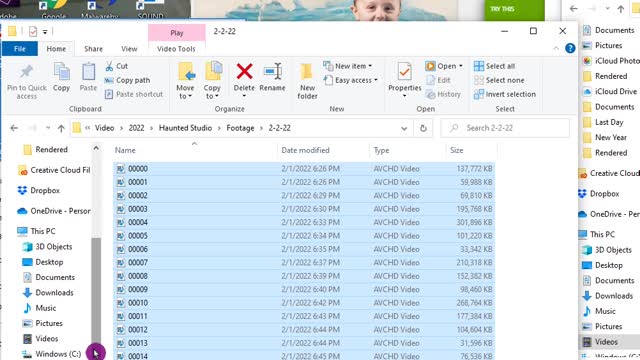This screenshot has width=640, height=360.
Task: Collapse the ribbon with the chevron
Action: pos(556,48)
